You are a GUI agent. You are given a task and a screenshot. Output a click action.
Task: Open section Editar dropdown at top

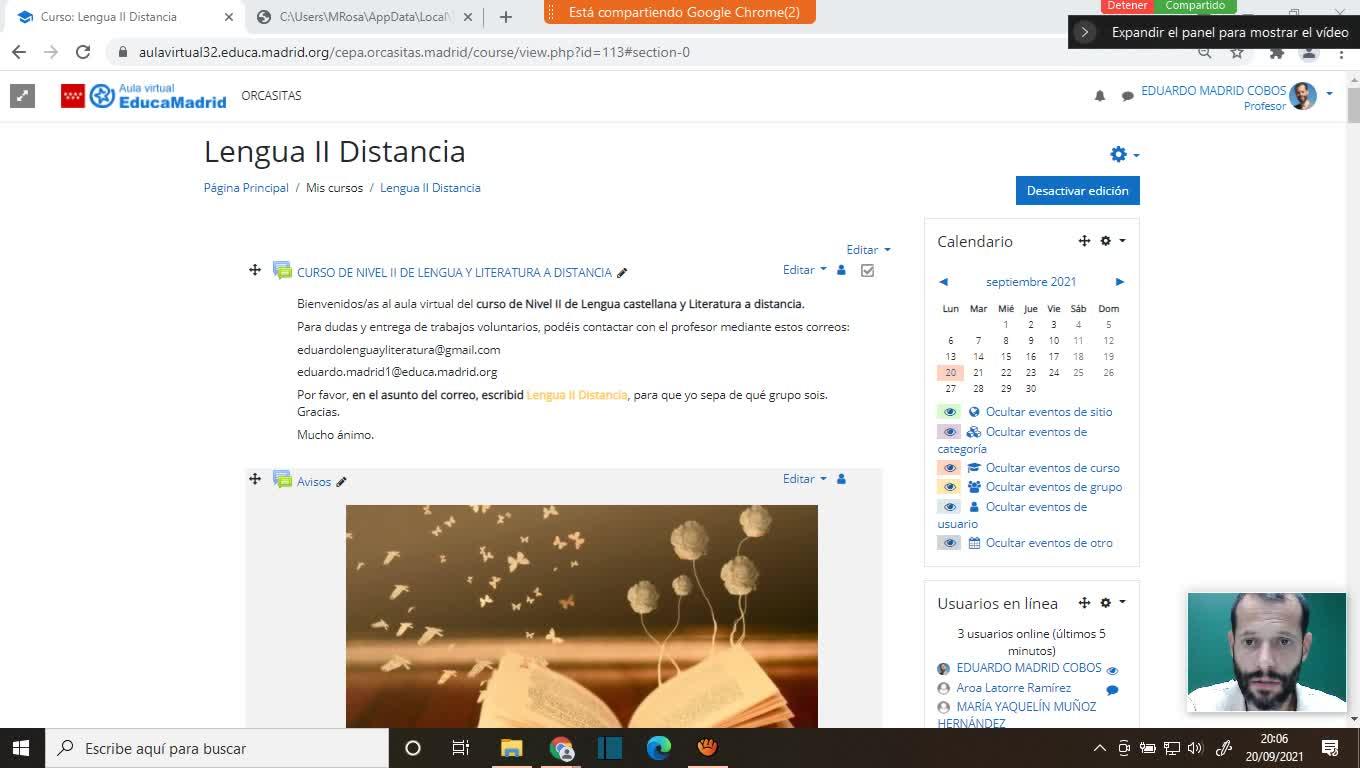click(x=868, y=250)
